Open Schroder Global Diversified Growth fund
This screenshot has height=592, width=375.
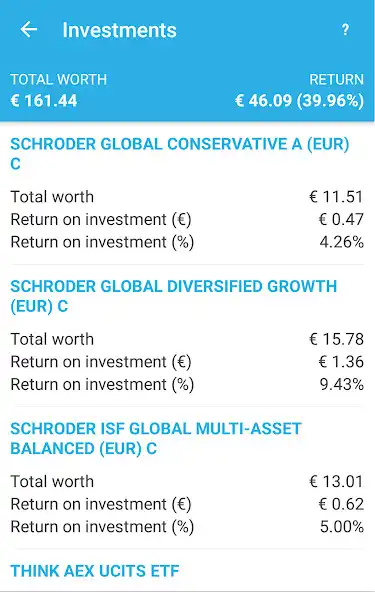pos(173,296)
